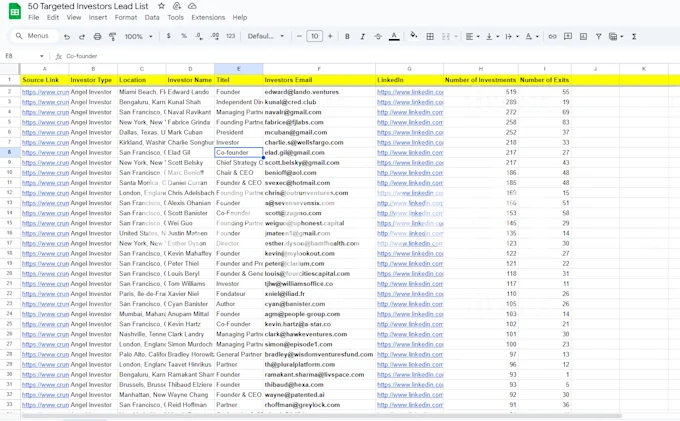Click the source link in row 5
This screenshot has height=421, width=680.
tap(45, 122)
